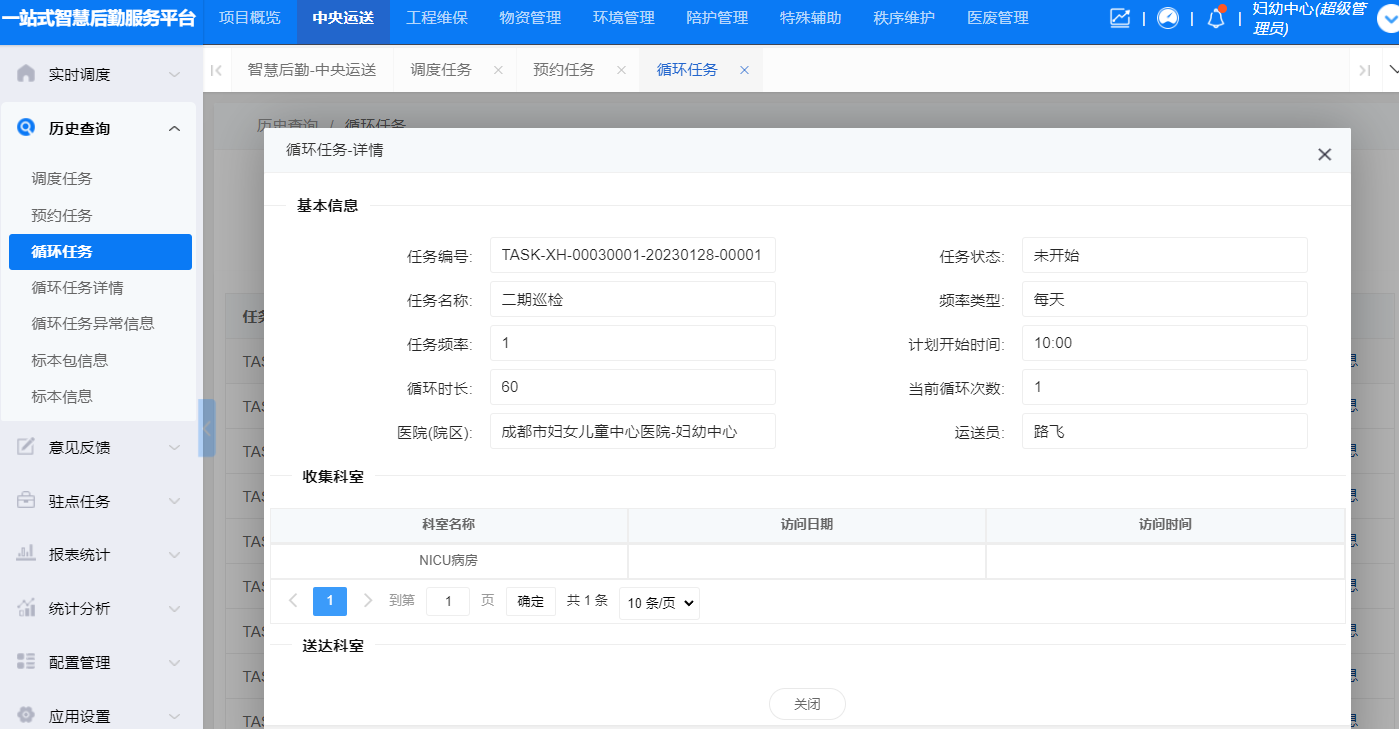Expand the 配置管理 menu
This screenshot has width=1399, height=729.
174,663
